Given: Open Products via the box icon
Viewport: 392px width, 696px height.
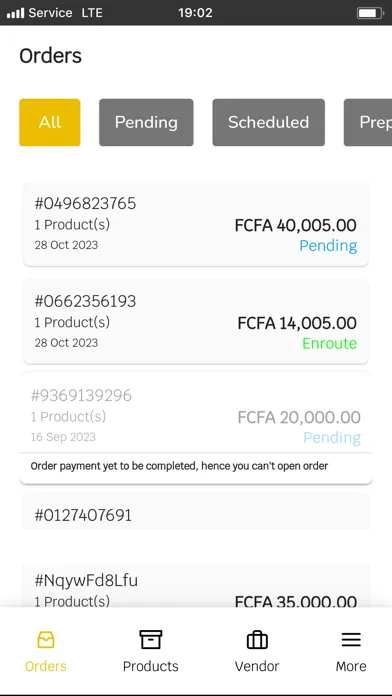Looking at the screenshot, I should point(150,640).
